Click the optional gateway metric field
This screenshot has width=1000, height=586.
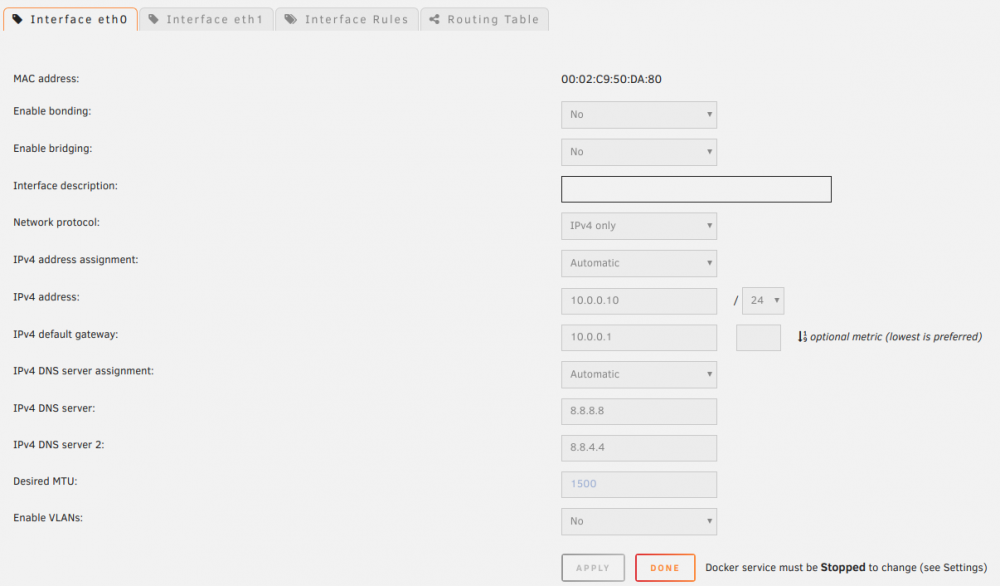point(758,337)
